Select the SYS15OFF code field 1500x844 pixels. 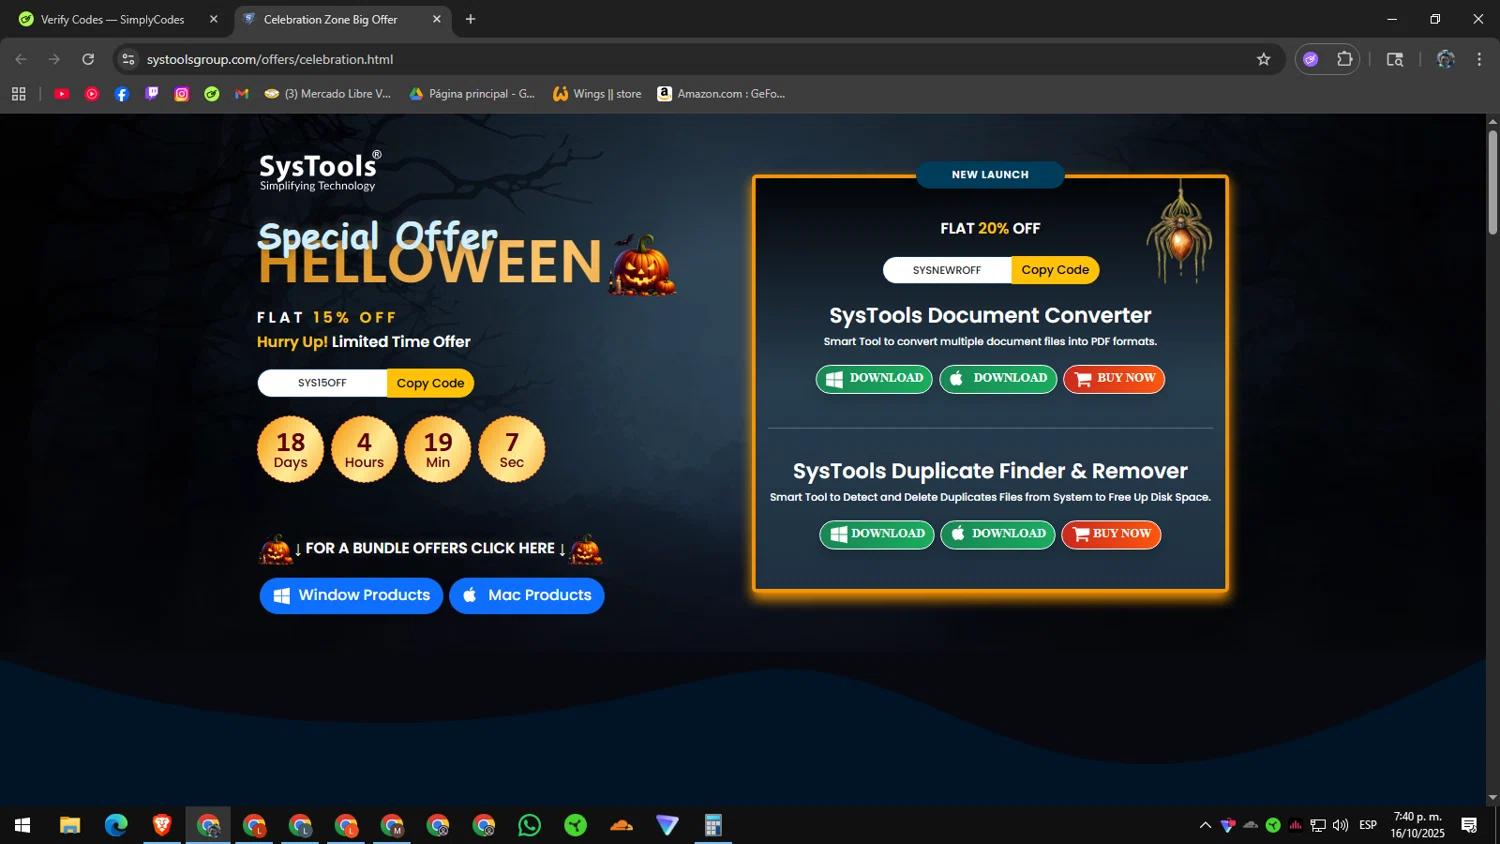click(x=322, y=383)
